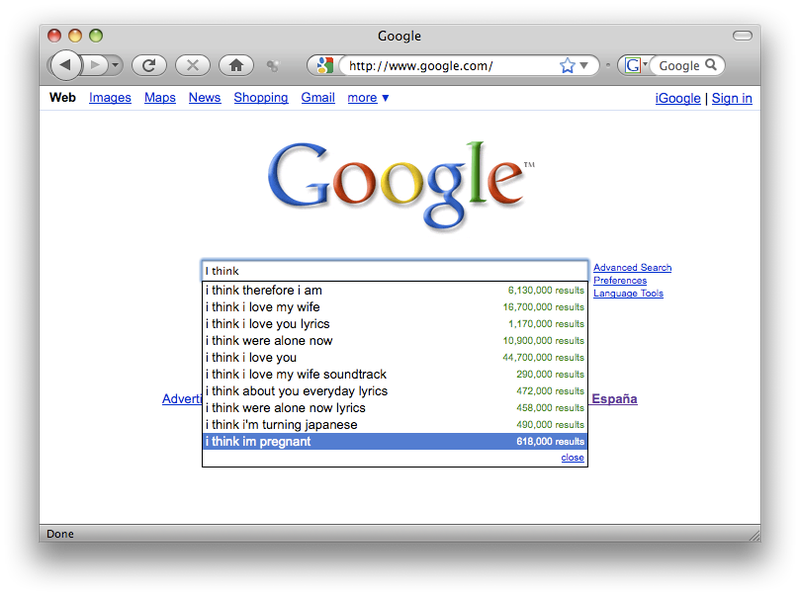
Task: Select highlighted 'i think im pregnant' suggestion
Action: tap(395, 441)
